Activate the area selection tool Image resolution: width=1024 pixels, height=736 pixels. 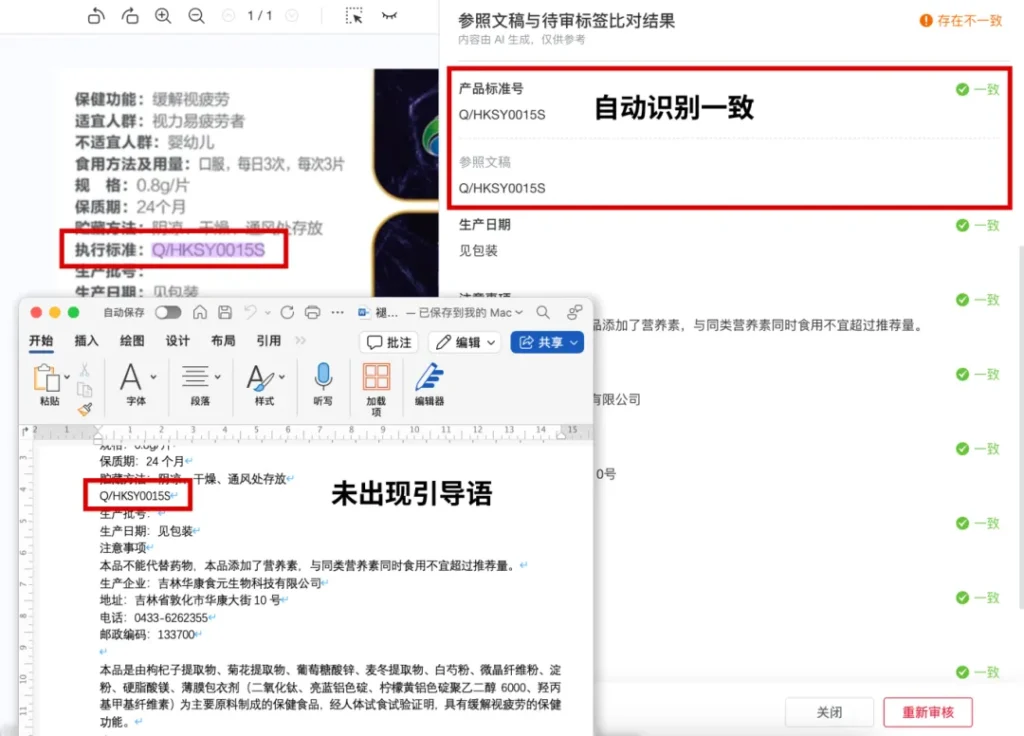click(x=354, y=15)
